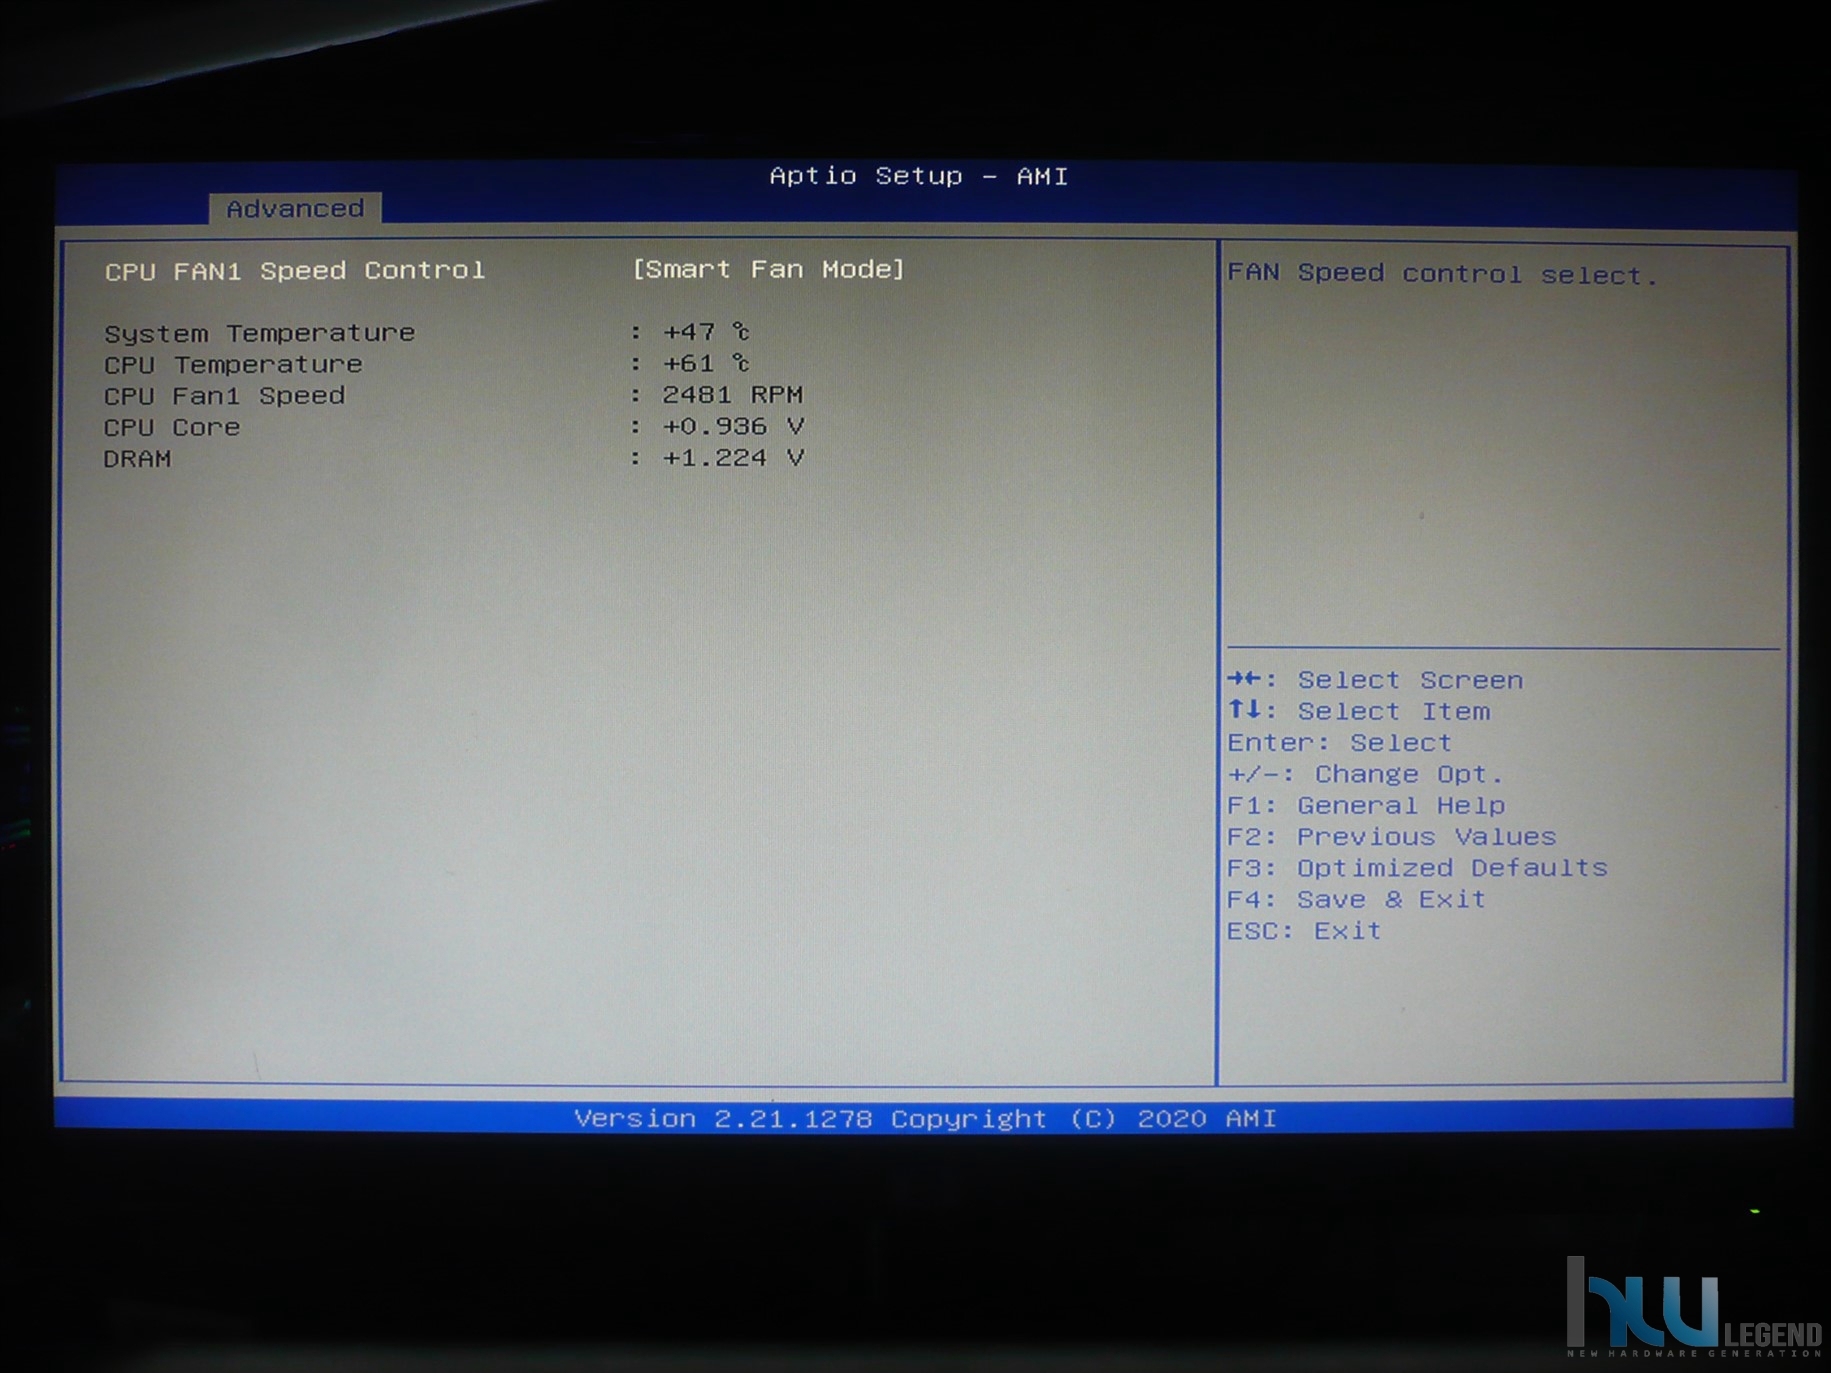The height and width of the screenshot is (1373, 1831).
Task: Select the System Temperature row label
Action: (x=259, y=333)
